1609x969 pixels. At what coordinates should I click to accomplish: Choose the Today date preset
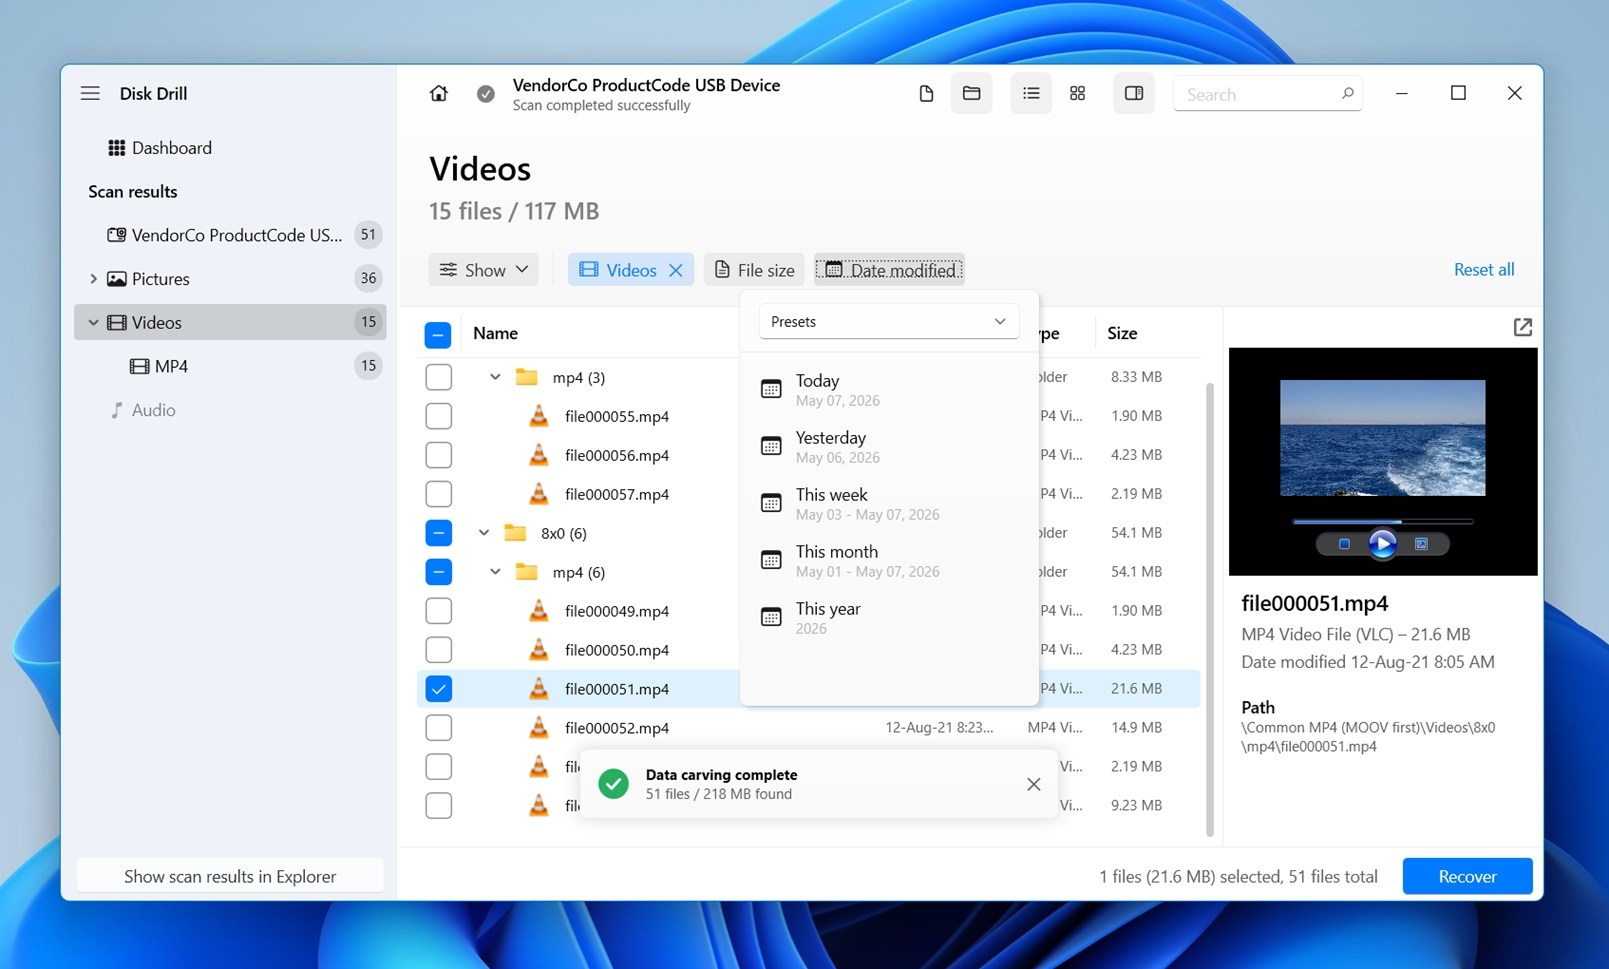coord(889,389)
